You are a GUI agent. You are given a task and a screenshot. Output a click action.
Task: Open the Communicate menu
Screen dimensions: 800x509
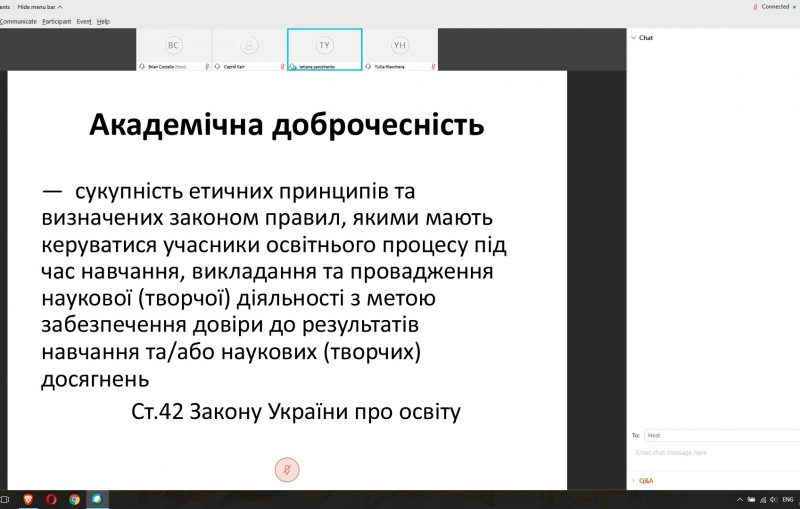pyautogui.click(x=18, y=21)
